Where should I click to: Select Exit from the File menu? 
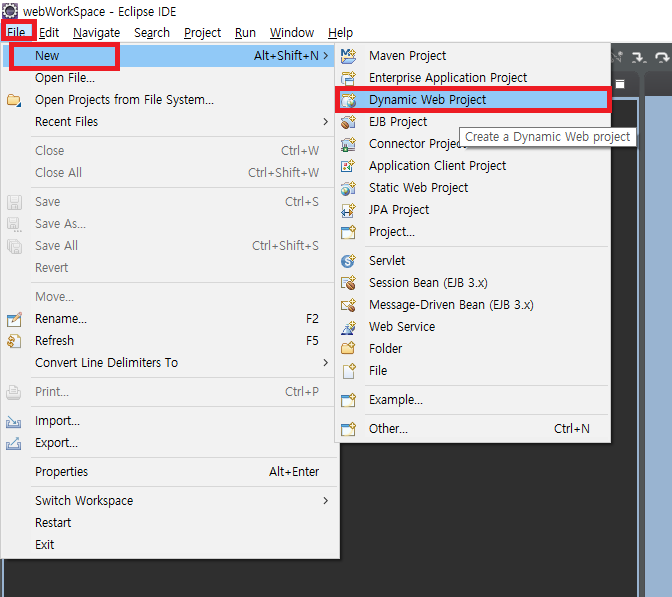point(169,545)
